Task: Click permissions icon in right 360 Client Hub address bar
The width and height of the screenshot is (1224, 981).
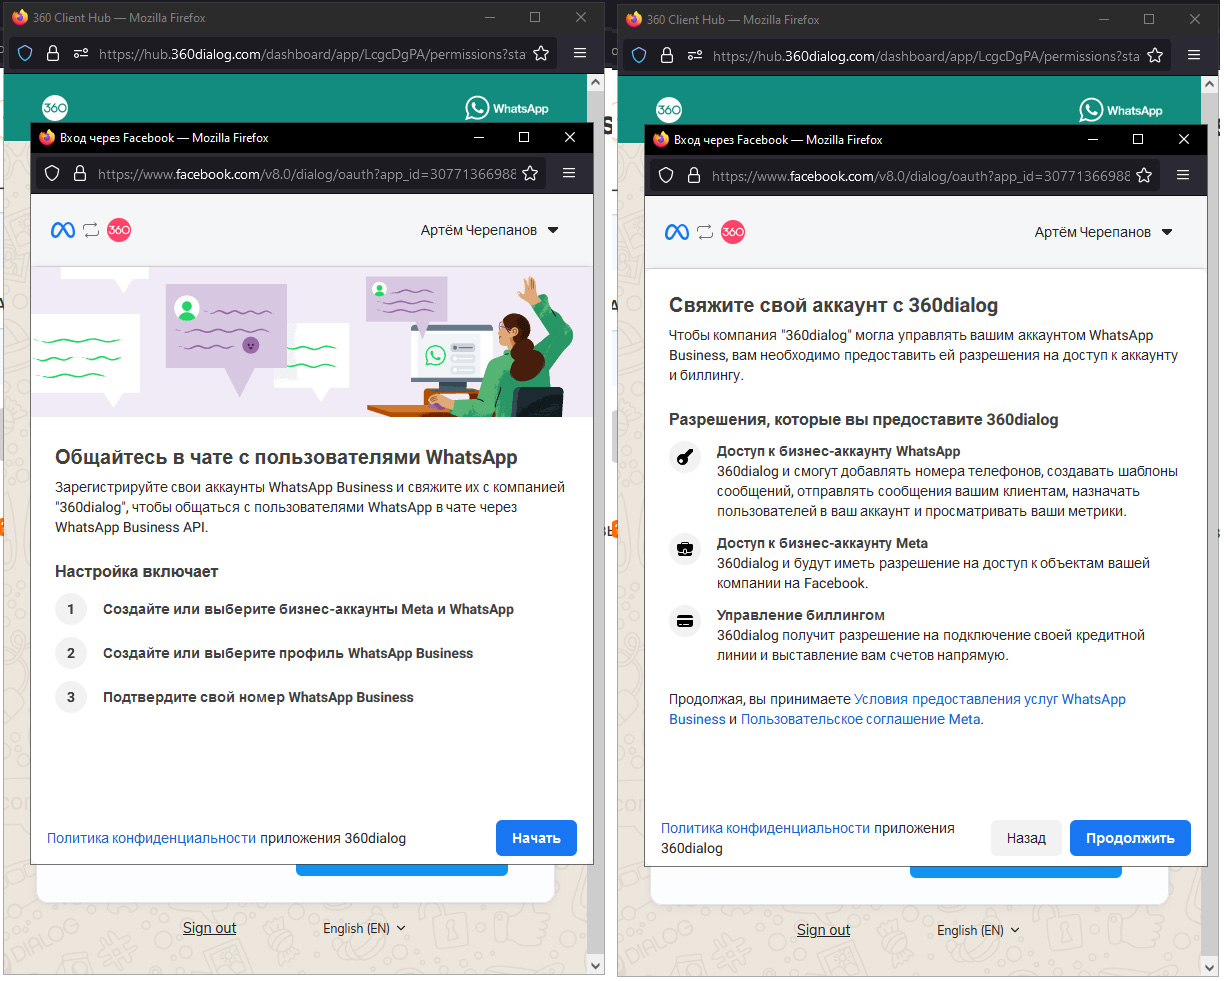Action: [695, 56]
